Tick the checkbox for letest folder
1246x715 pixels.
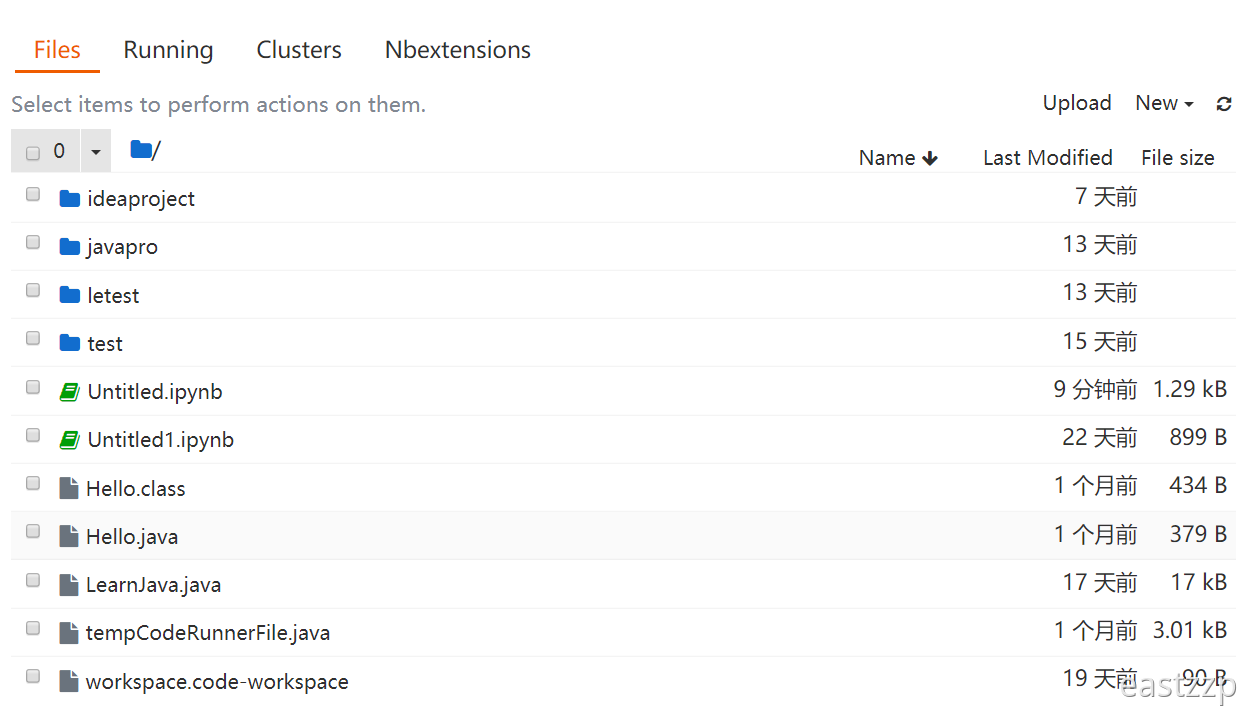pyautogui.click(x=33, y=290)
